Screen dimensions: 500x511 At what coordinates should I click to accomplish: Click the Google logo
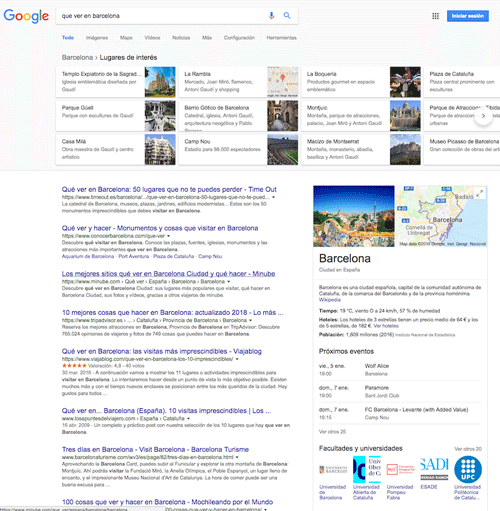[26, 16]
